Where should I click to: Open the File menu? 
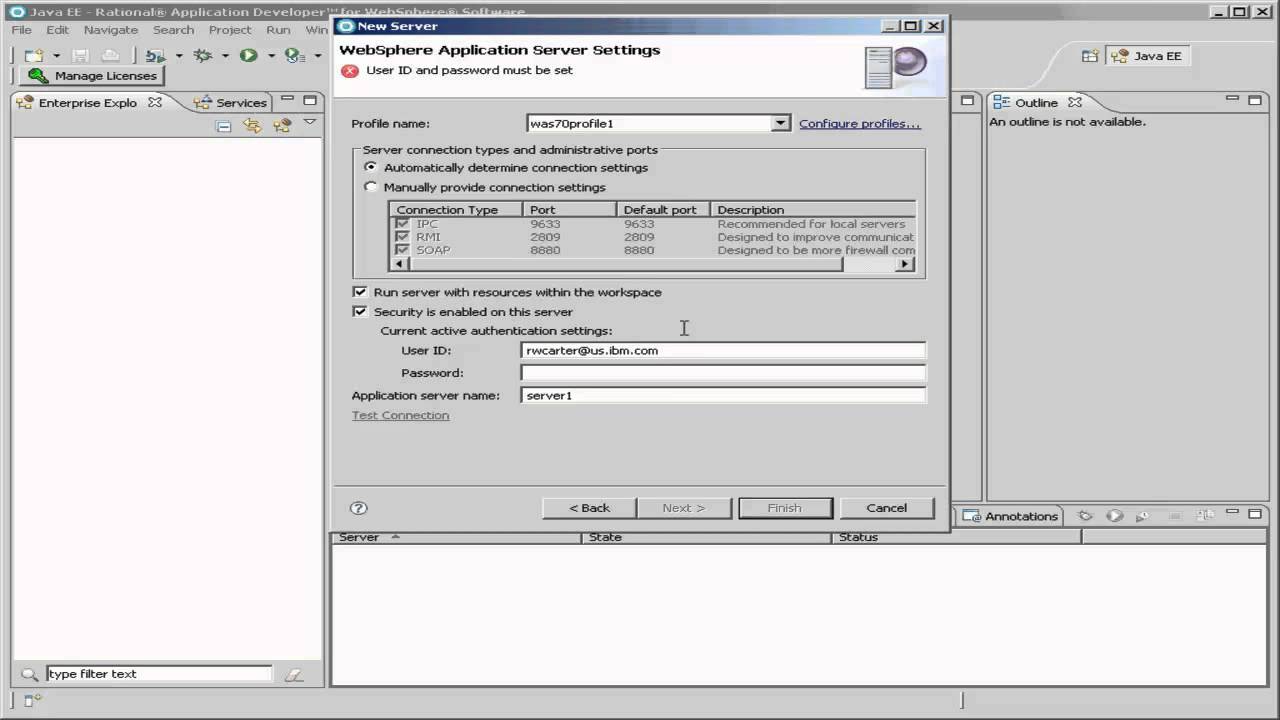(21, 30)
